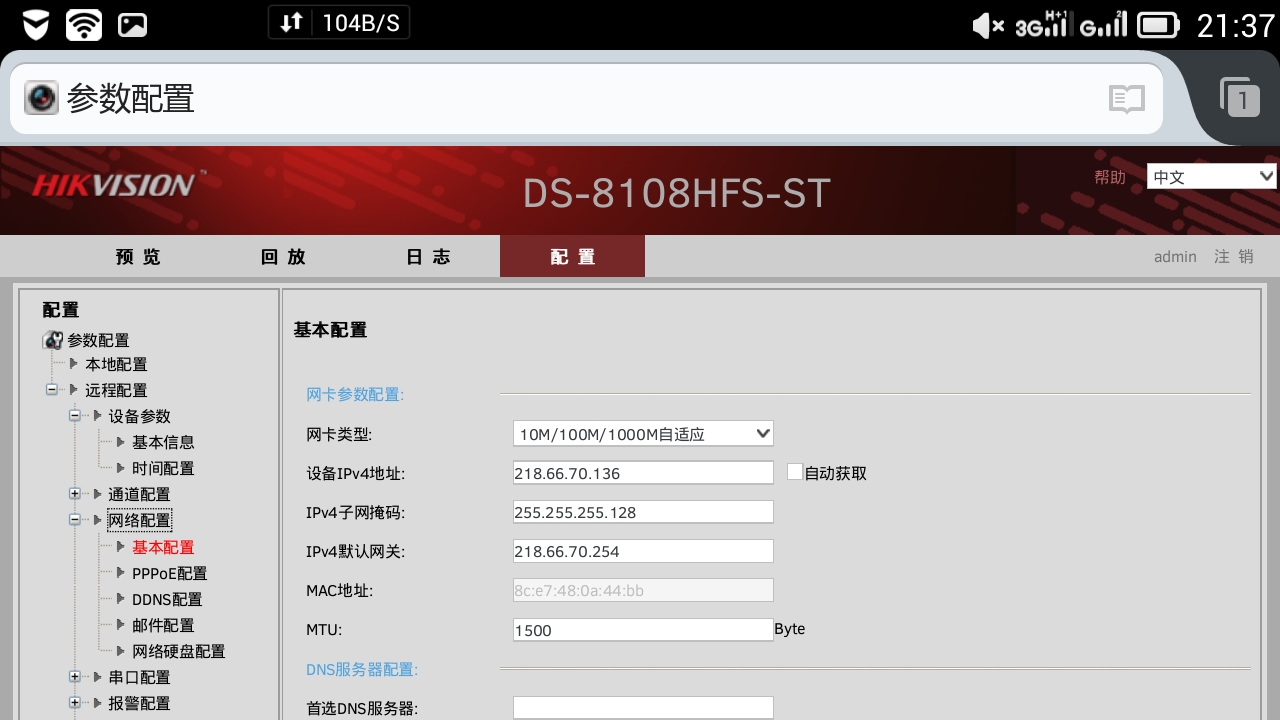
Task: Expand the 报警配置 tree node
Action: (75, 703)
